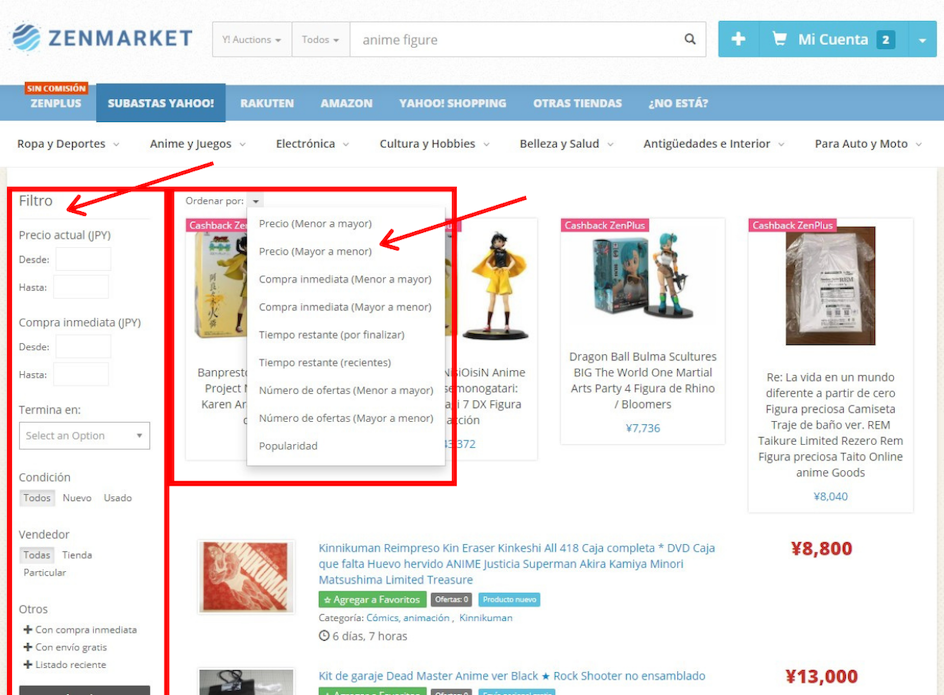This screenshot has height=695, width=944.
Task: Click the ZenMarket logo
Action: tap(102, 38)
